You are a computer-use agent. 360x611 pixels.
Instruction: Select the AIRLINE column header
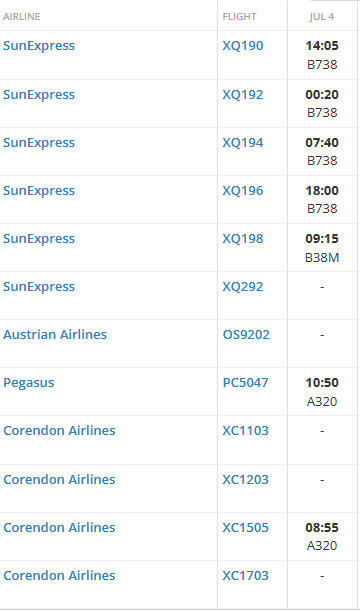[21, 17]
